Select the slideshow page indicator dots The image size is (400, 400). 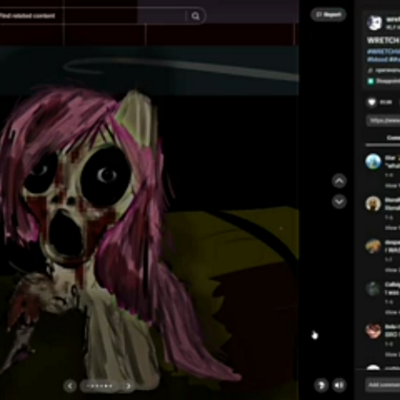coord(99,386)
